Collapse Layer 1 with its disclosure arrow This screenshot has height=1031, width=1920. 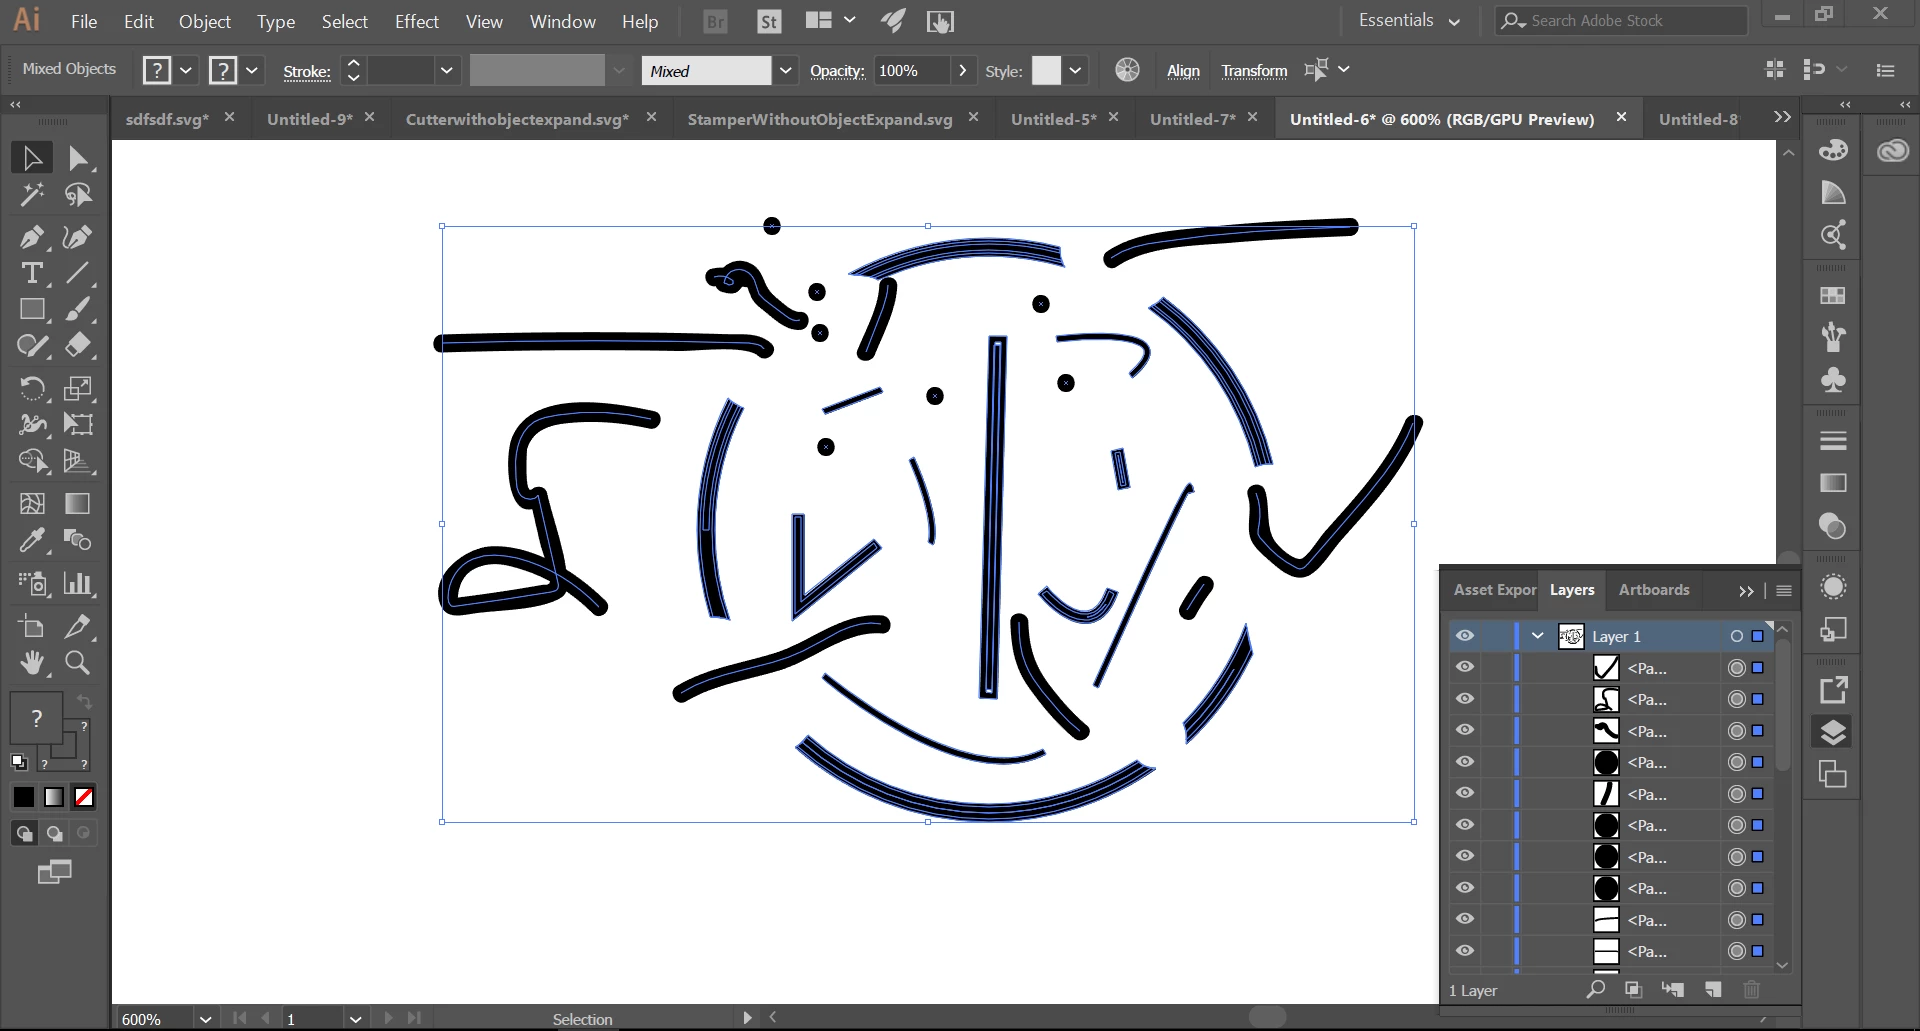(1538, 636)
